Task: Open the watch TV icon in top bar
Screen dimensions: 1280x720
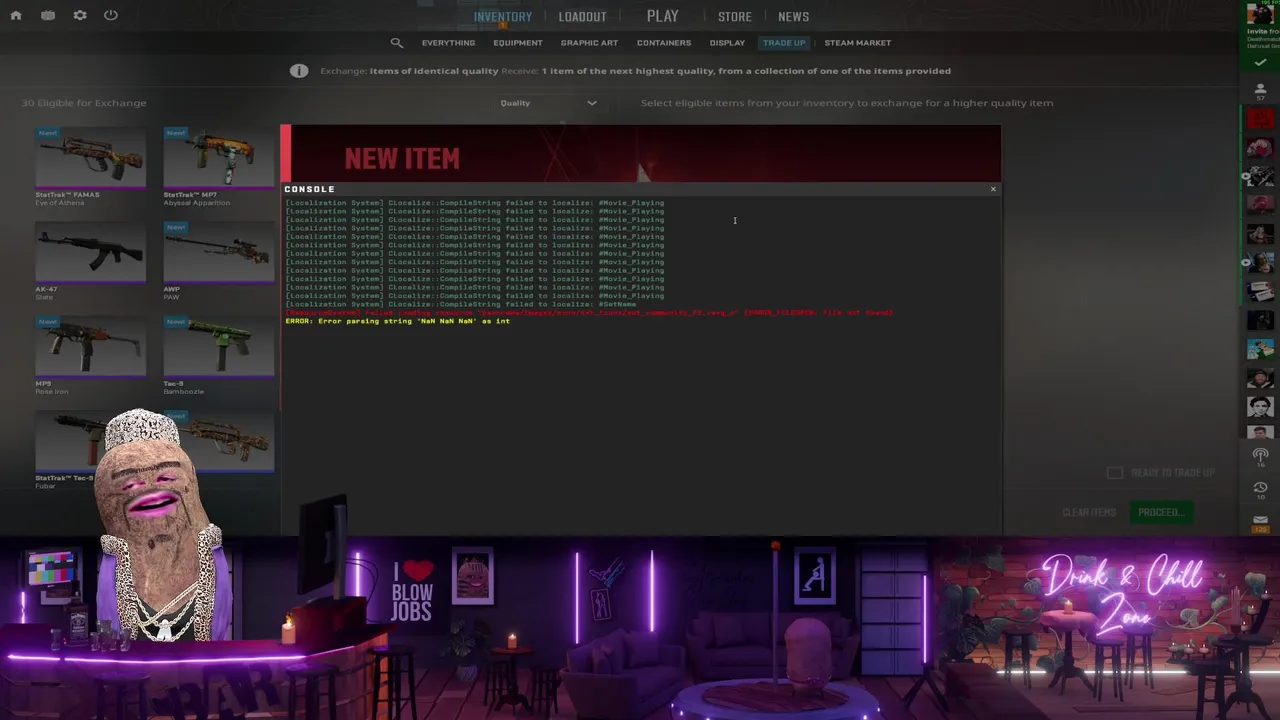Action: click(x=48, y=15)
